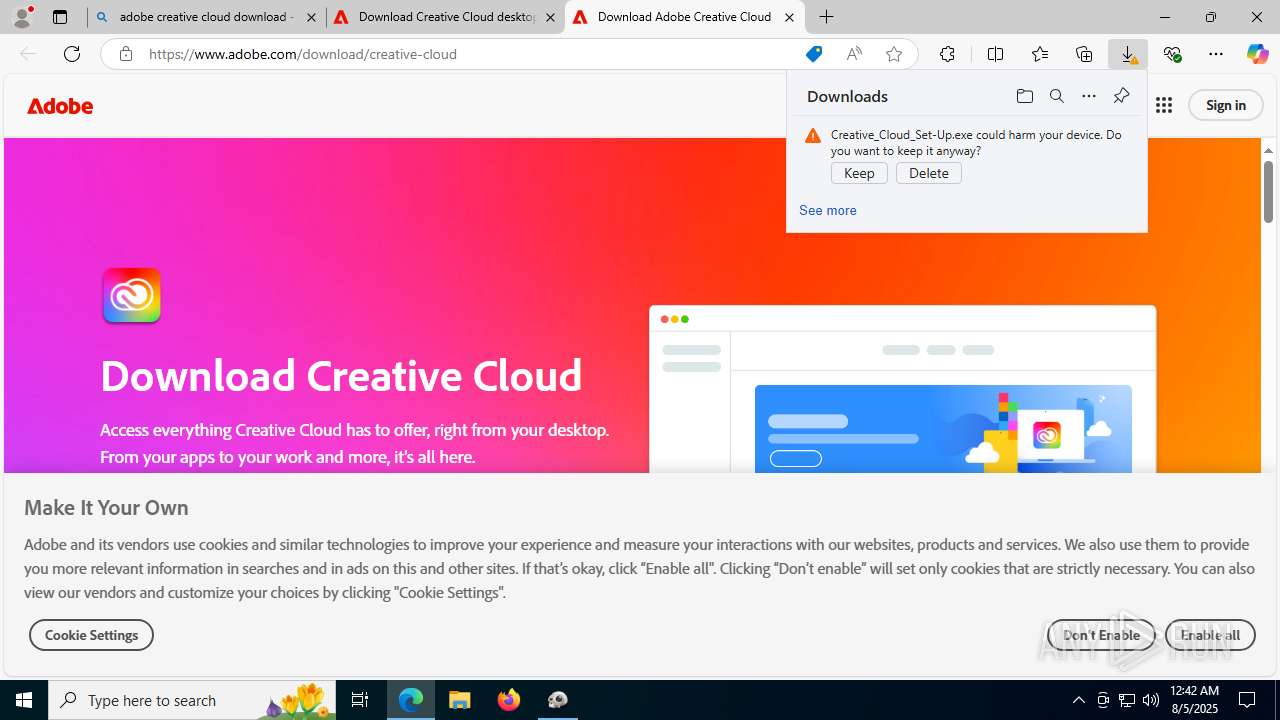
Task: Open the Edge profile icon
Action: pyautogui.click(x=22, y=17)
